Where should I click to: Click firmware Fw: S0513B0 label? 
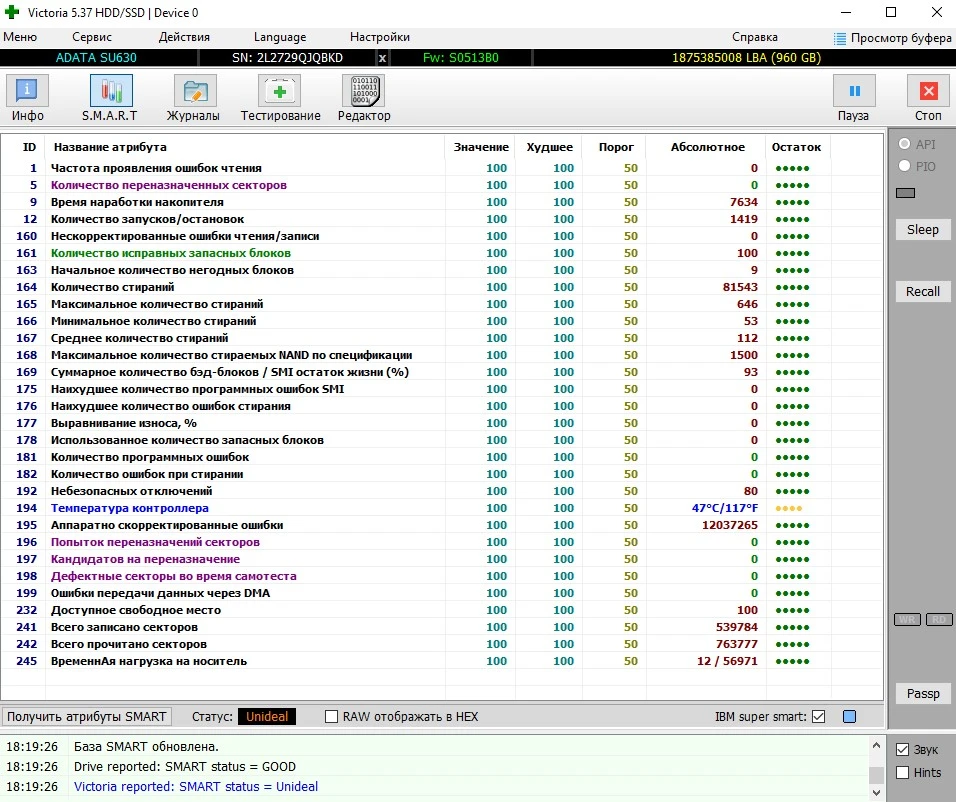pos(460,58)
